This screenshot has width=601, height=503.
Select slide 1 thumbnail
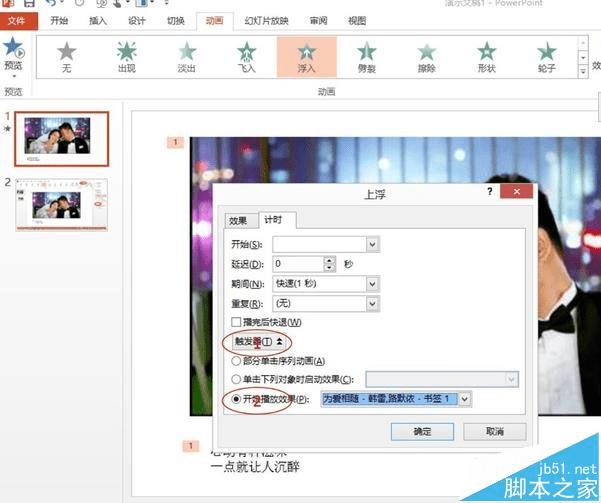[62, 139]
